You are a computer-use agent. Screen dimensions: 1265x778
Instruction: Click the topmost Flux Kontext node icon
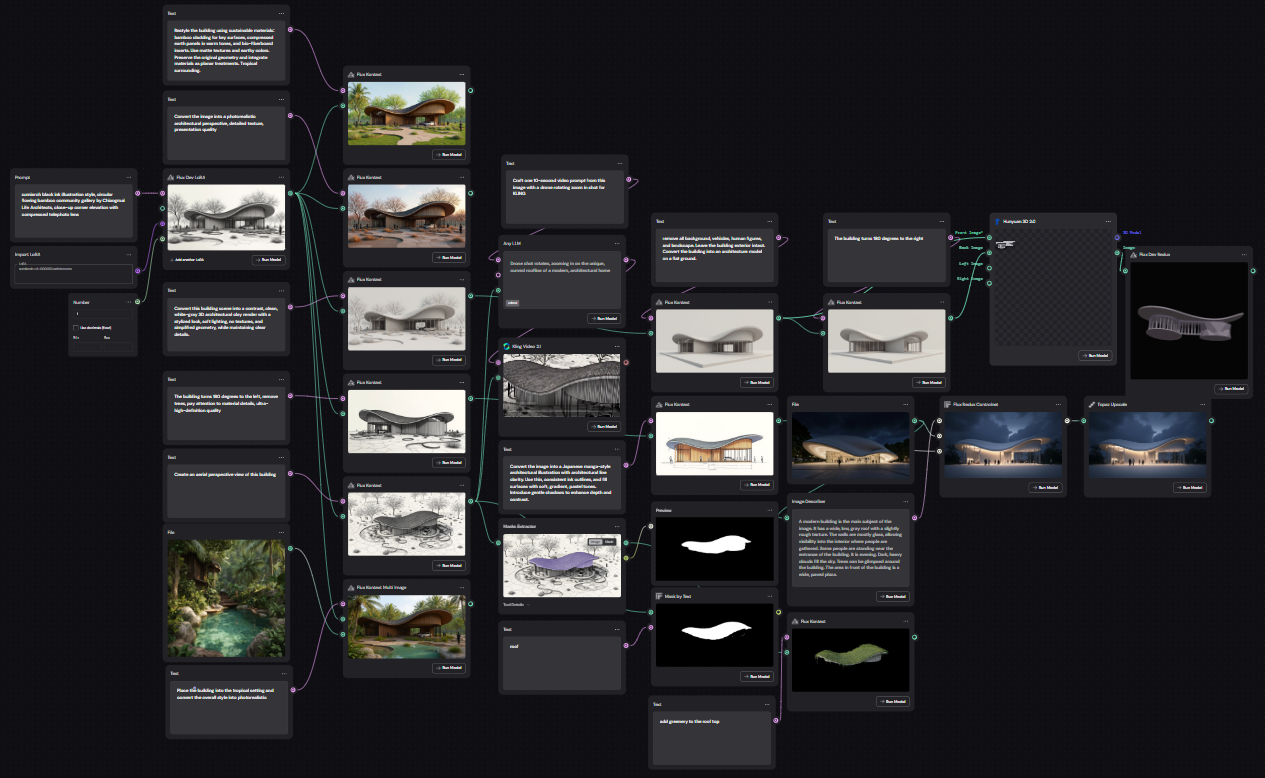pyautogui.click(x=351, y=74)
